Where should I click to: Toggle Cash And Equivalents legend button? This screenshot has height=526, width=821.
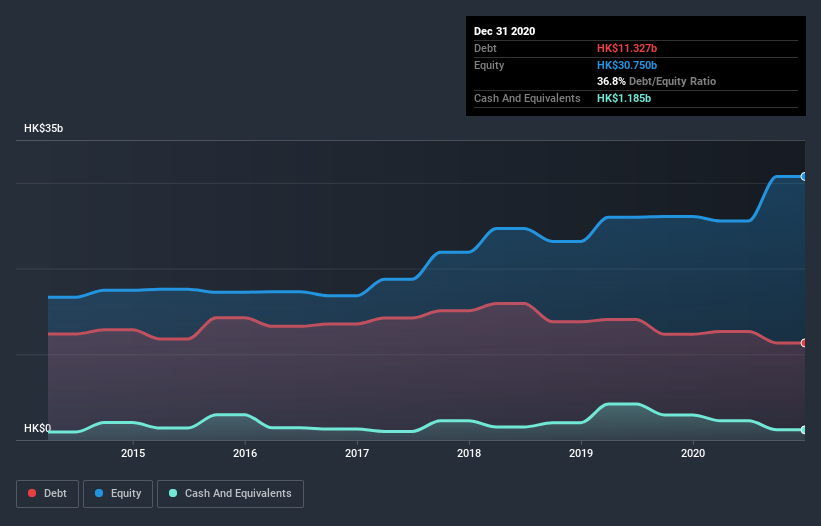point(230,494)
